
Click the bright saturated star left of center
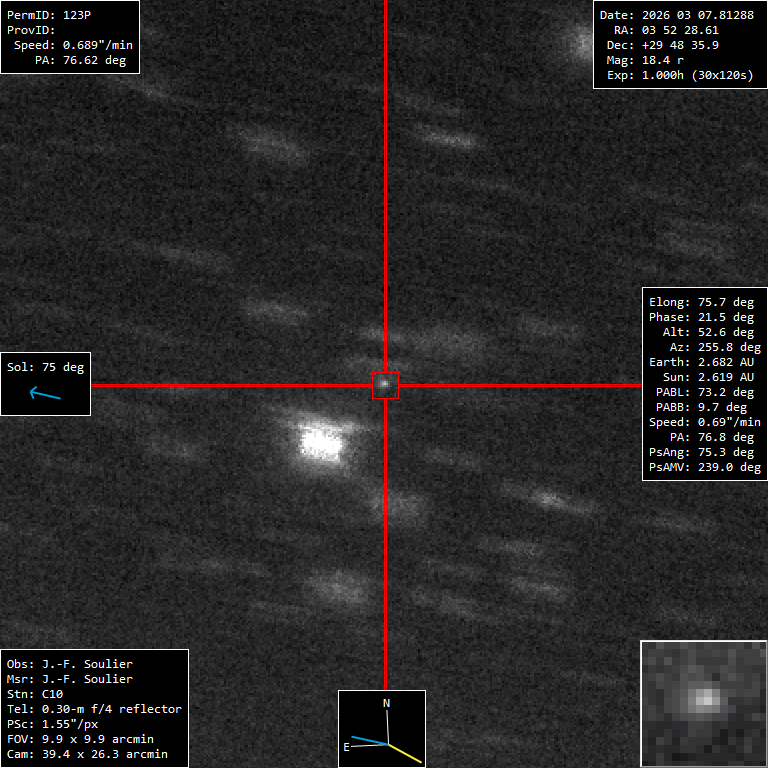tap(321, 441)
